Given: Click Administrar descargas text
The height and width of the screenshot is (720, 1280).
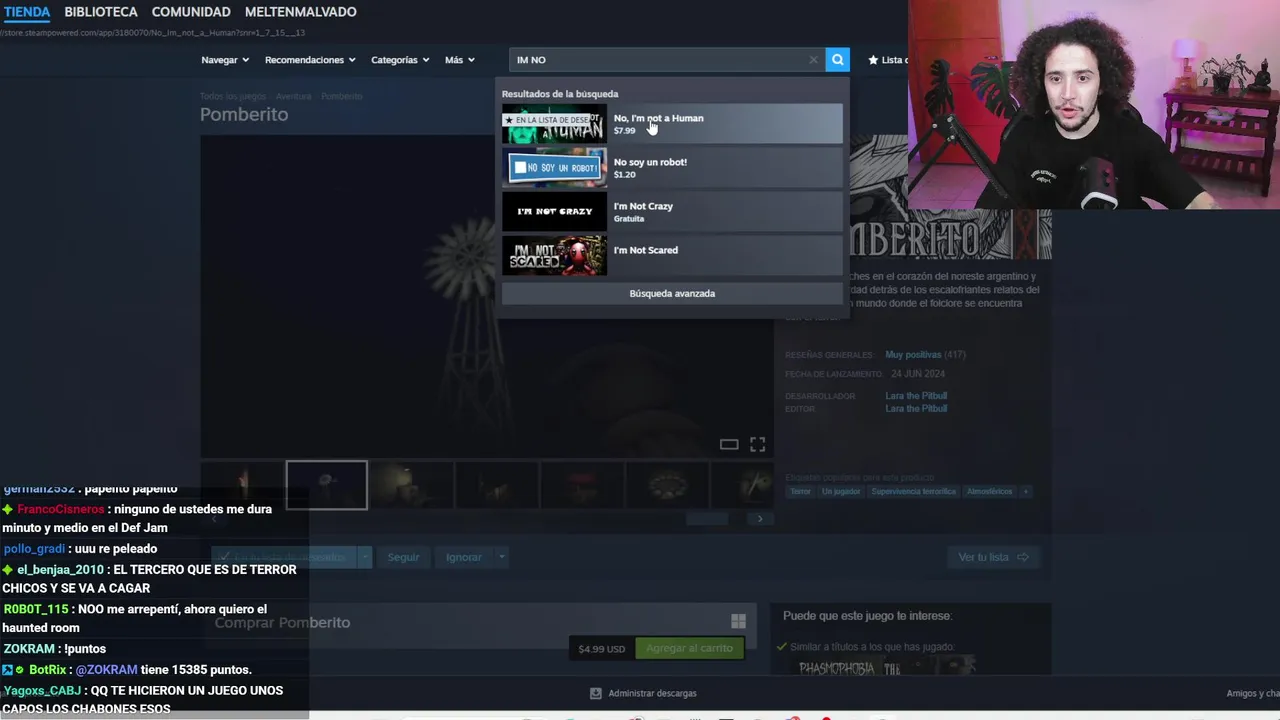Looking at the screenshot, I should point(652,693).
